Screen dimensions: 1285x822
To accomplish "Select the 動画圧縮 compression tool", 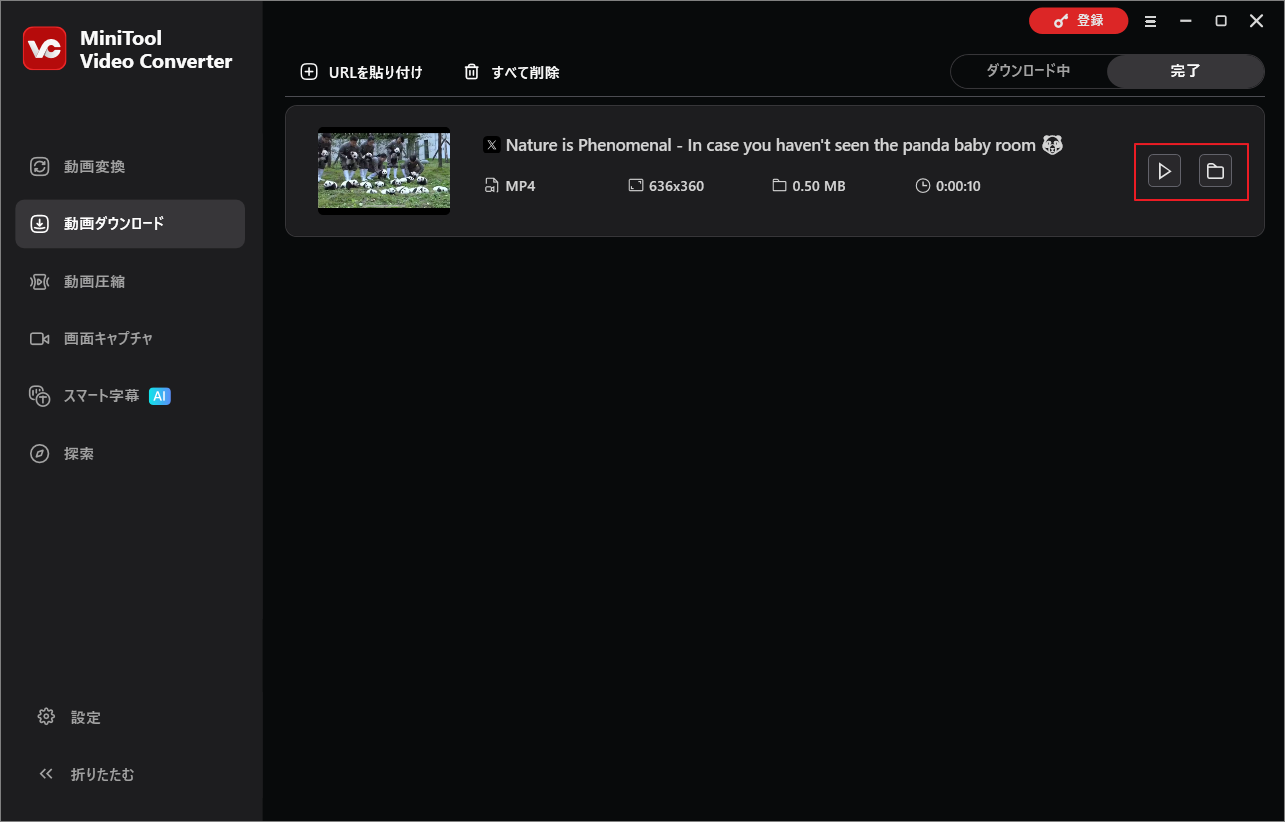I will click(x=39, y=281).
